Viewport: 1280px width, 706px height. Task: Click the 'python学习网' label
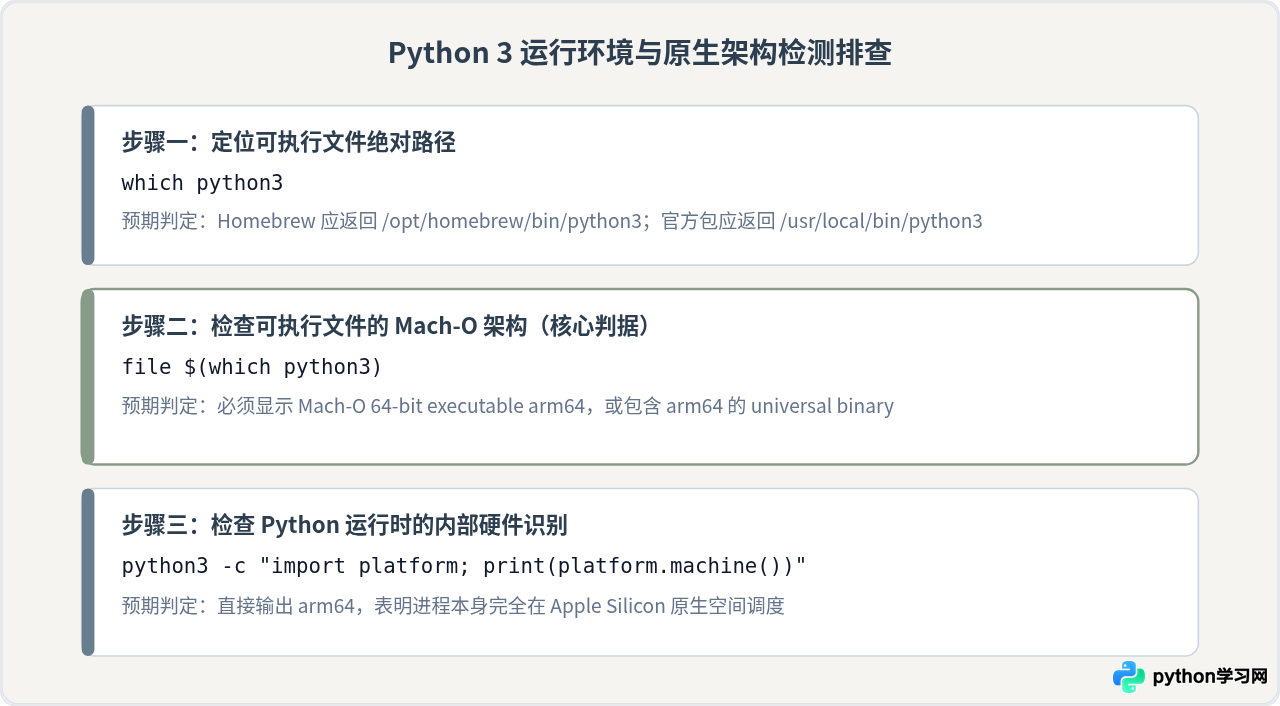point(1210,677)
